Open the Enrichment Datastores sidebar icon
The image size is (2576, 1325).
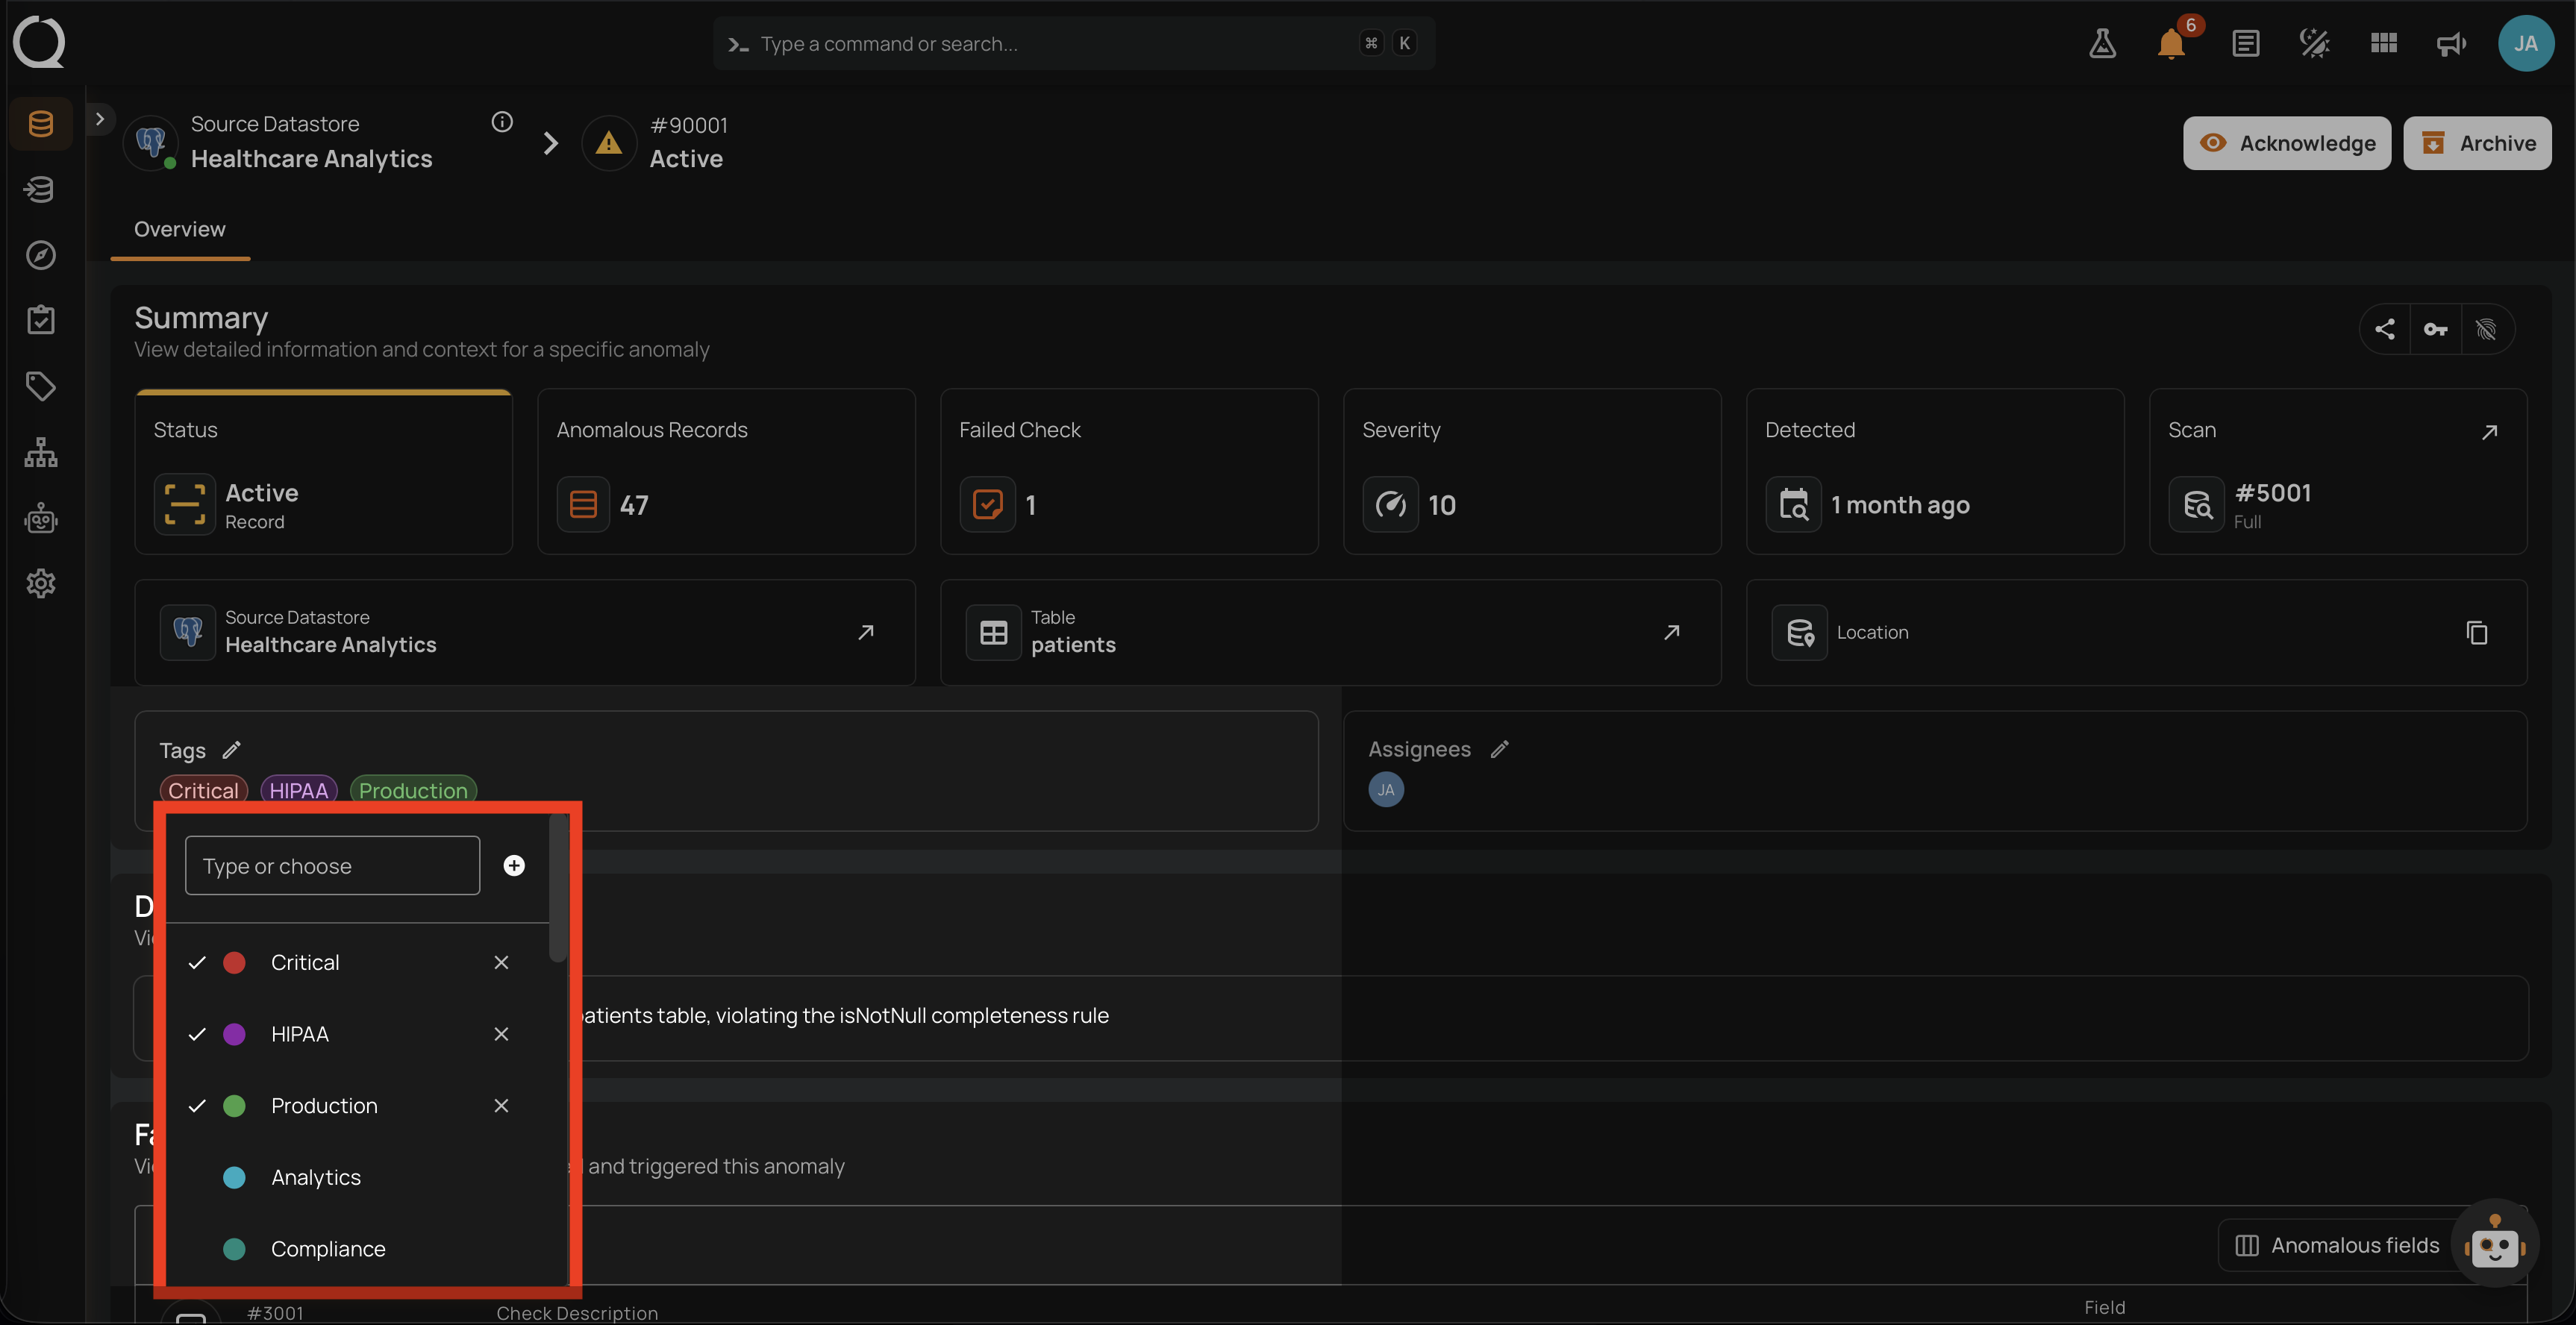pos(41,190)
